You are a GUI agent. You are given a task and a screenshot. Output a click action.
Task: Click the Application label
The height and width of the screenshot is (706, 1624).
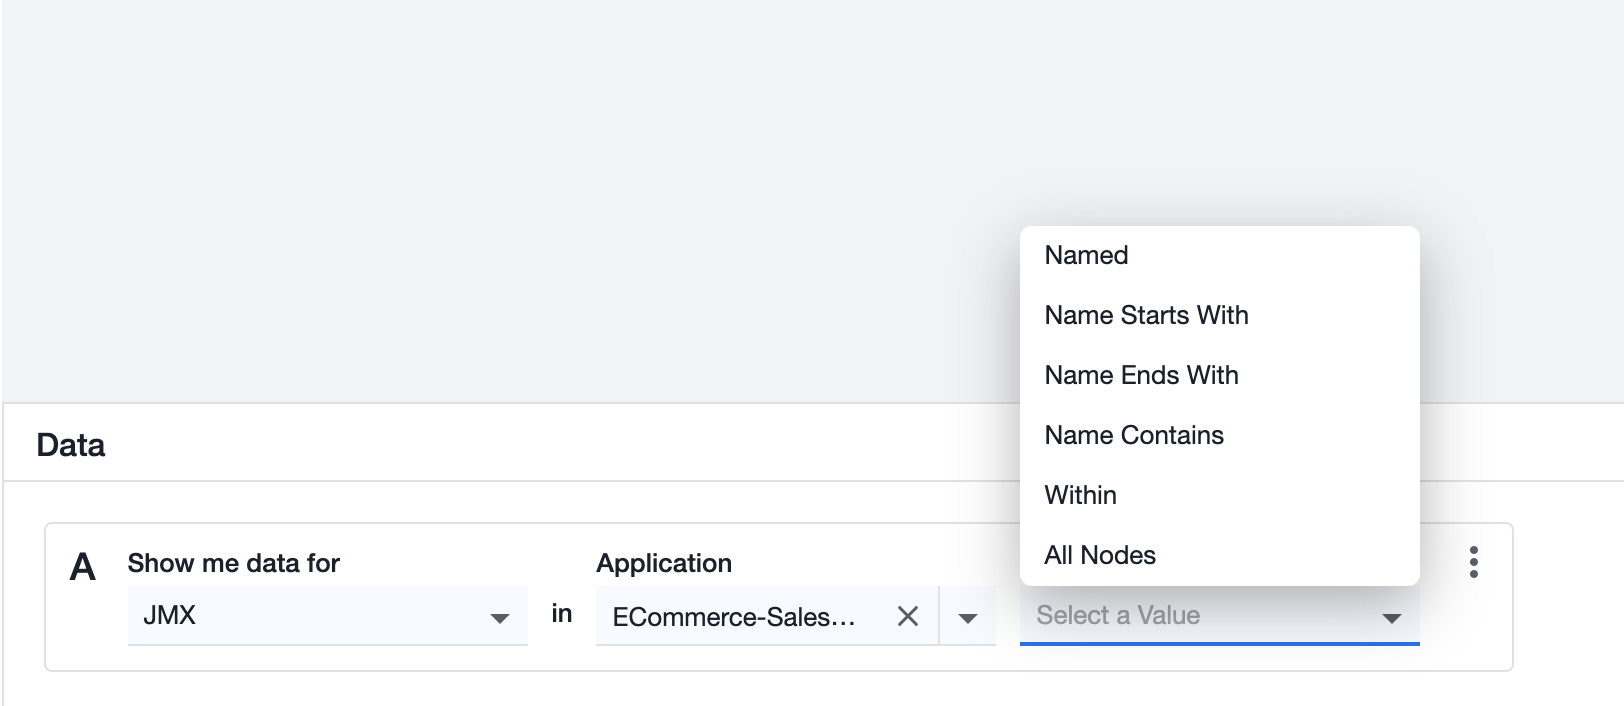point(664,563)
